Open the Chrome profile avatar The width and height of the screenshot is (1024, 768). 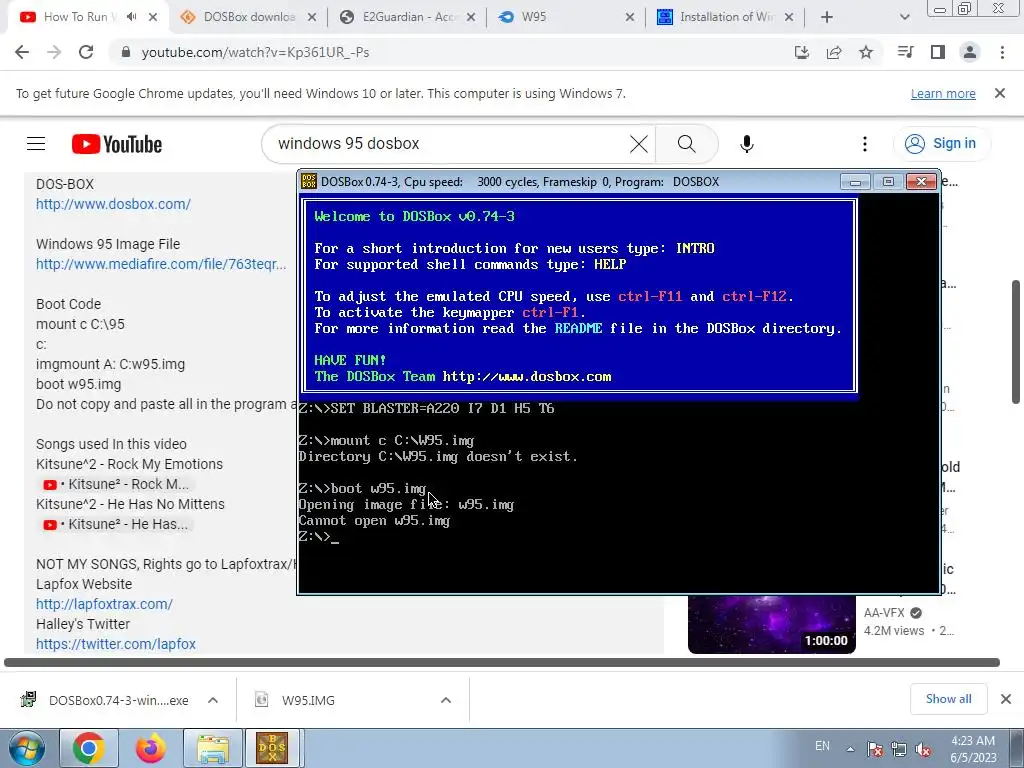click(970, 52)
